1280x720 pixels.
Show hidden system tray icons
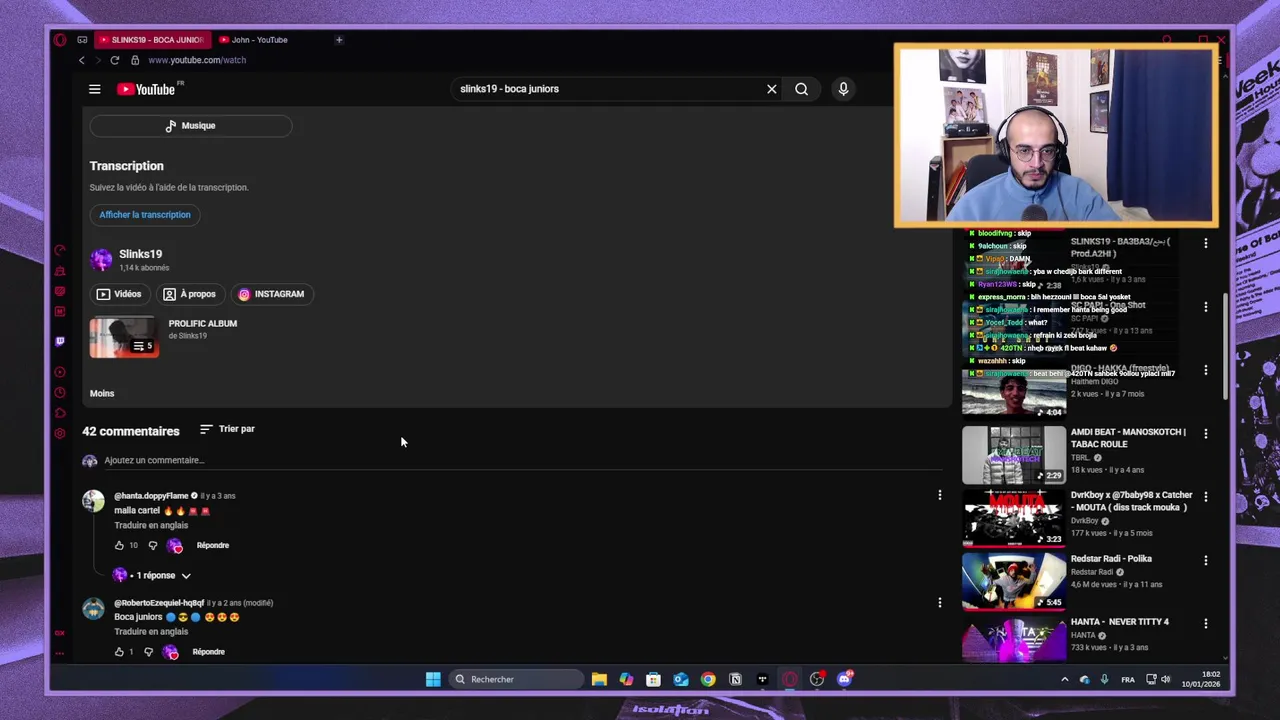1064,680
